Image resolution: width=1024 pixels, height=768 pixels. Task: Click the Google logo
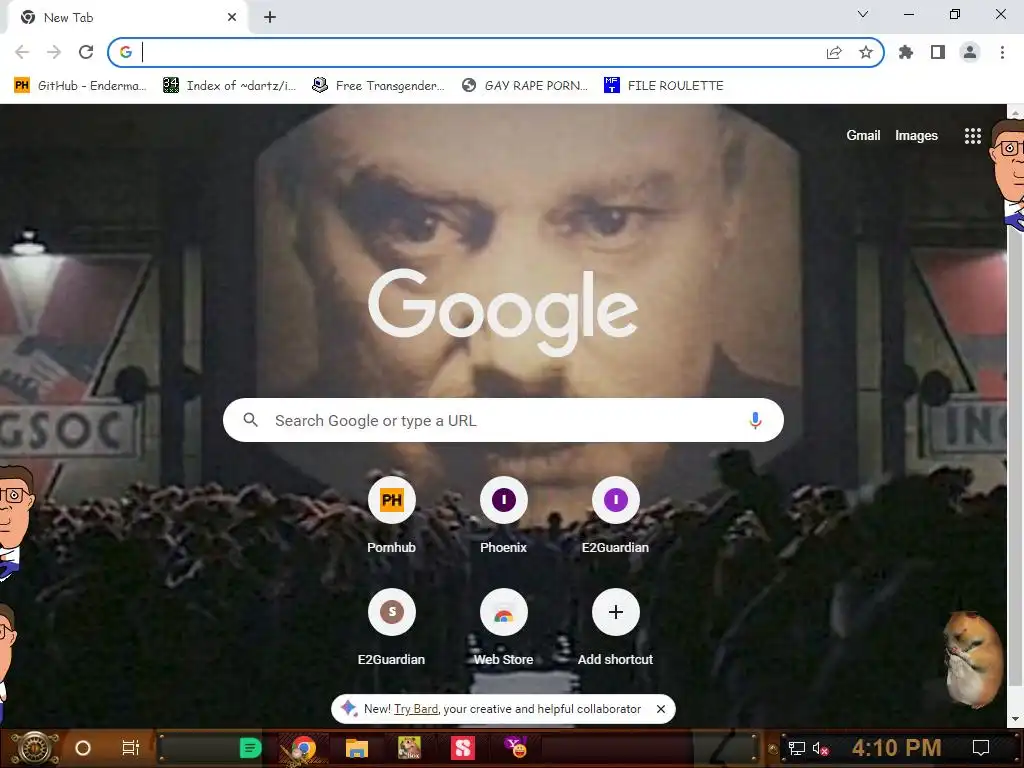click(503, 312)
